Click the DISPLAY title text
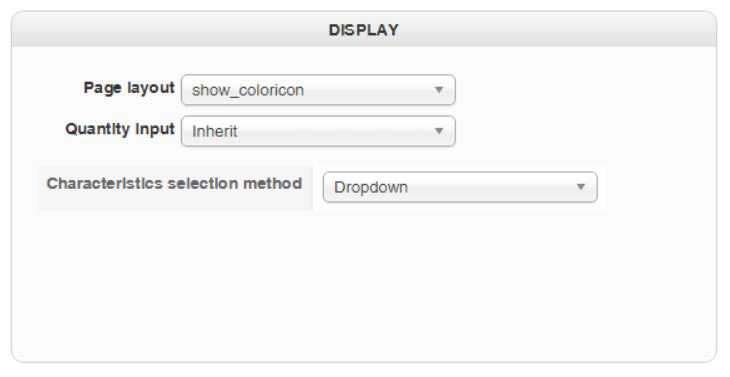The height and width of the screenshot is (377, 730). pos(364,30)
